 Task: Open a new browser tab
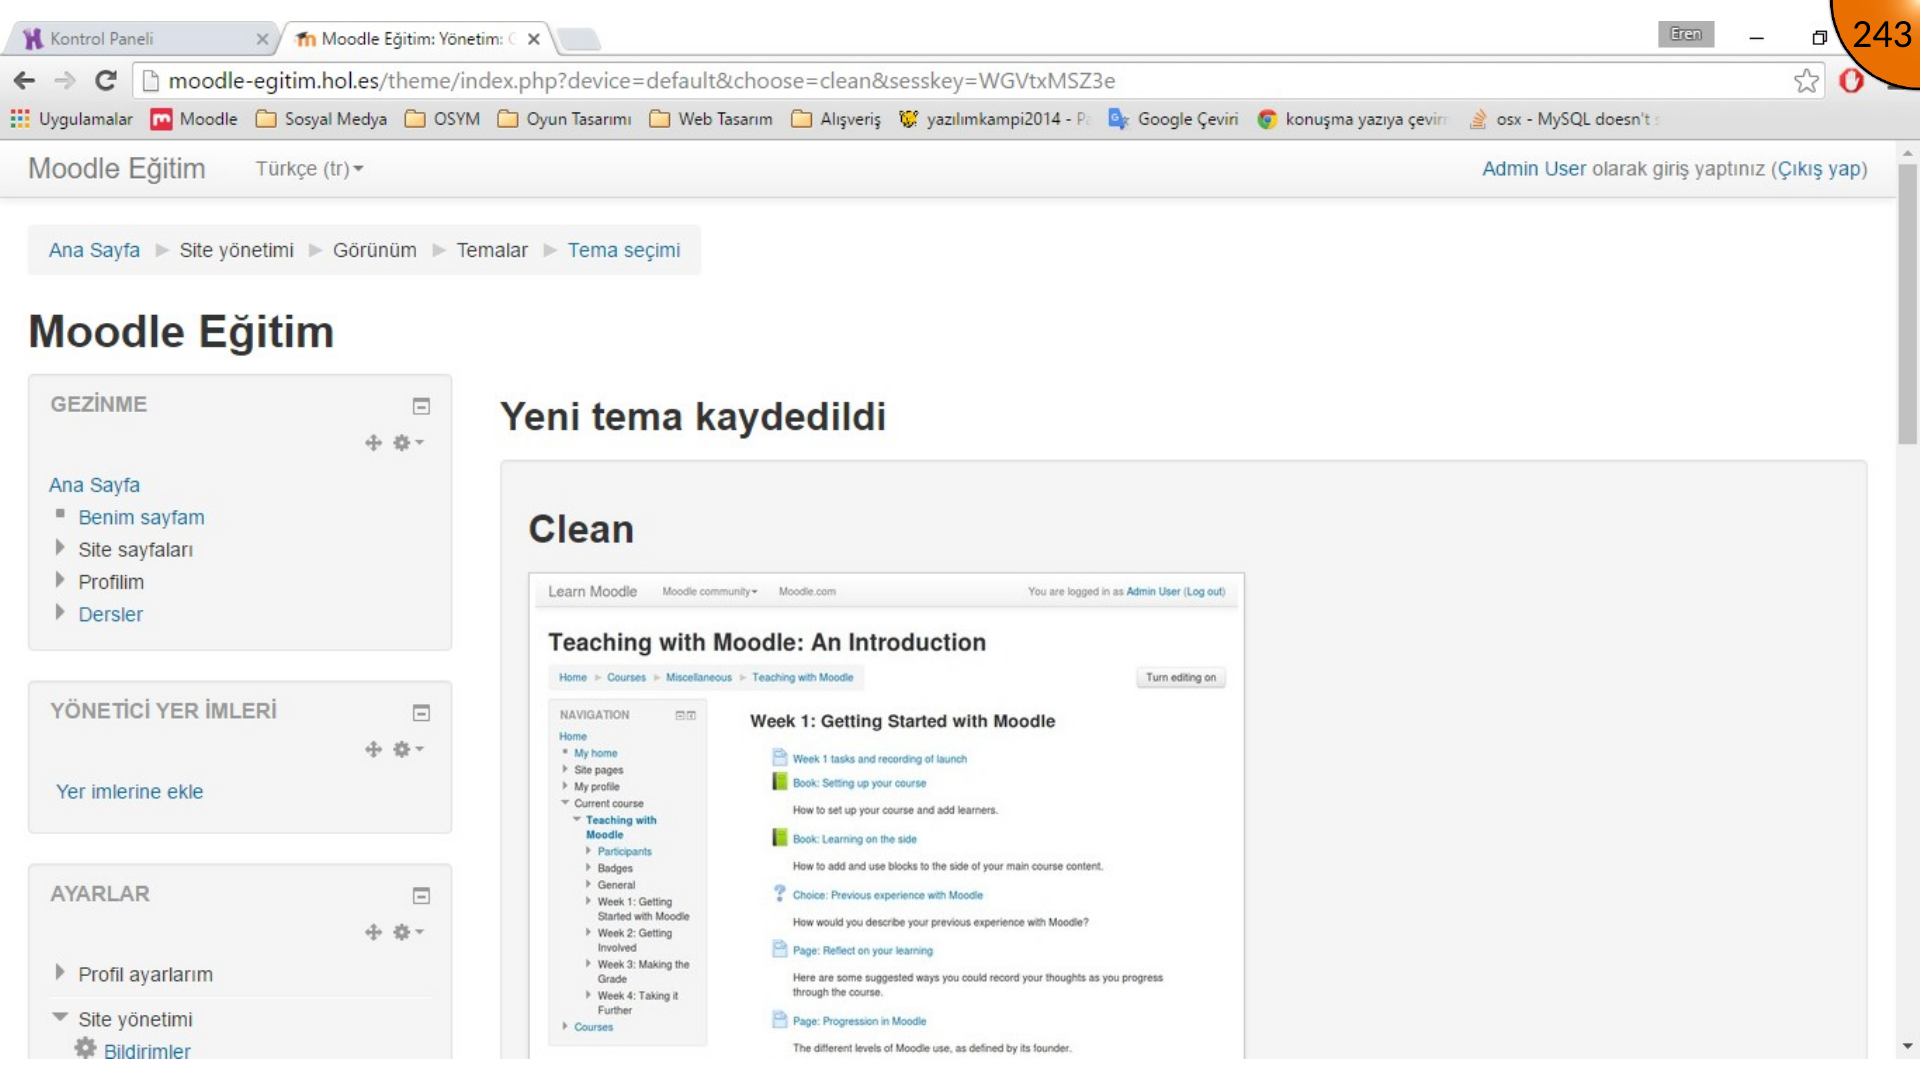[579, 39]
